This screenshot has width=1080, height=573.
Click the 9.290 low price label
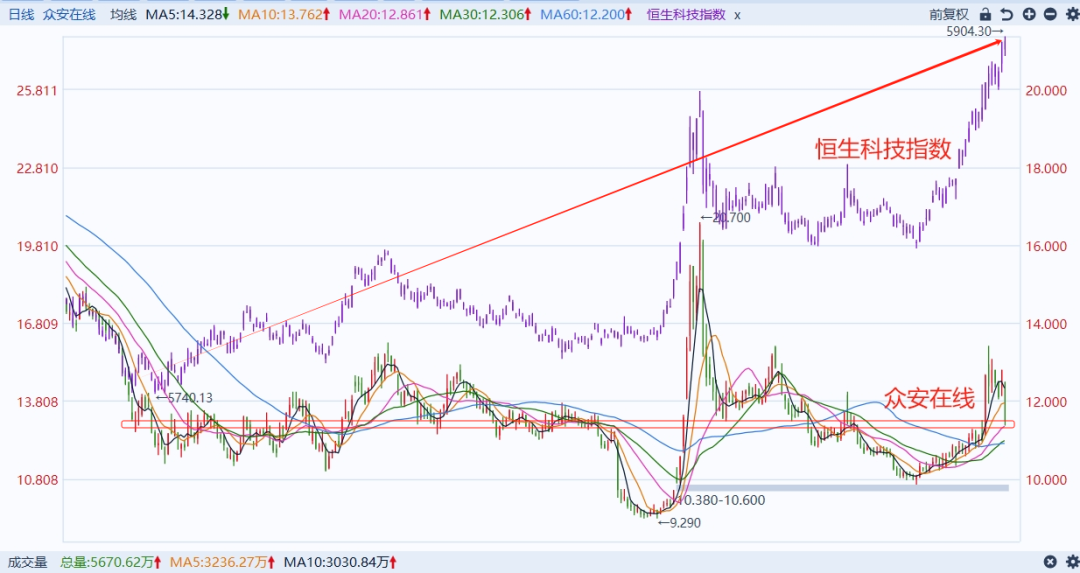point(679,523)
